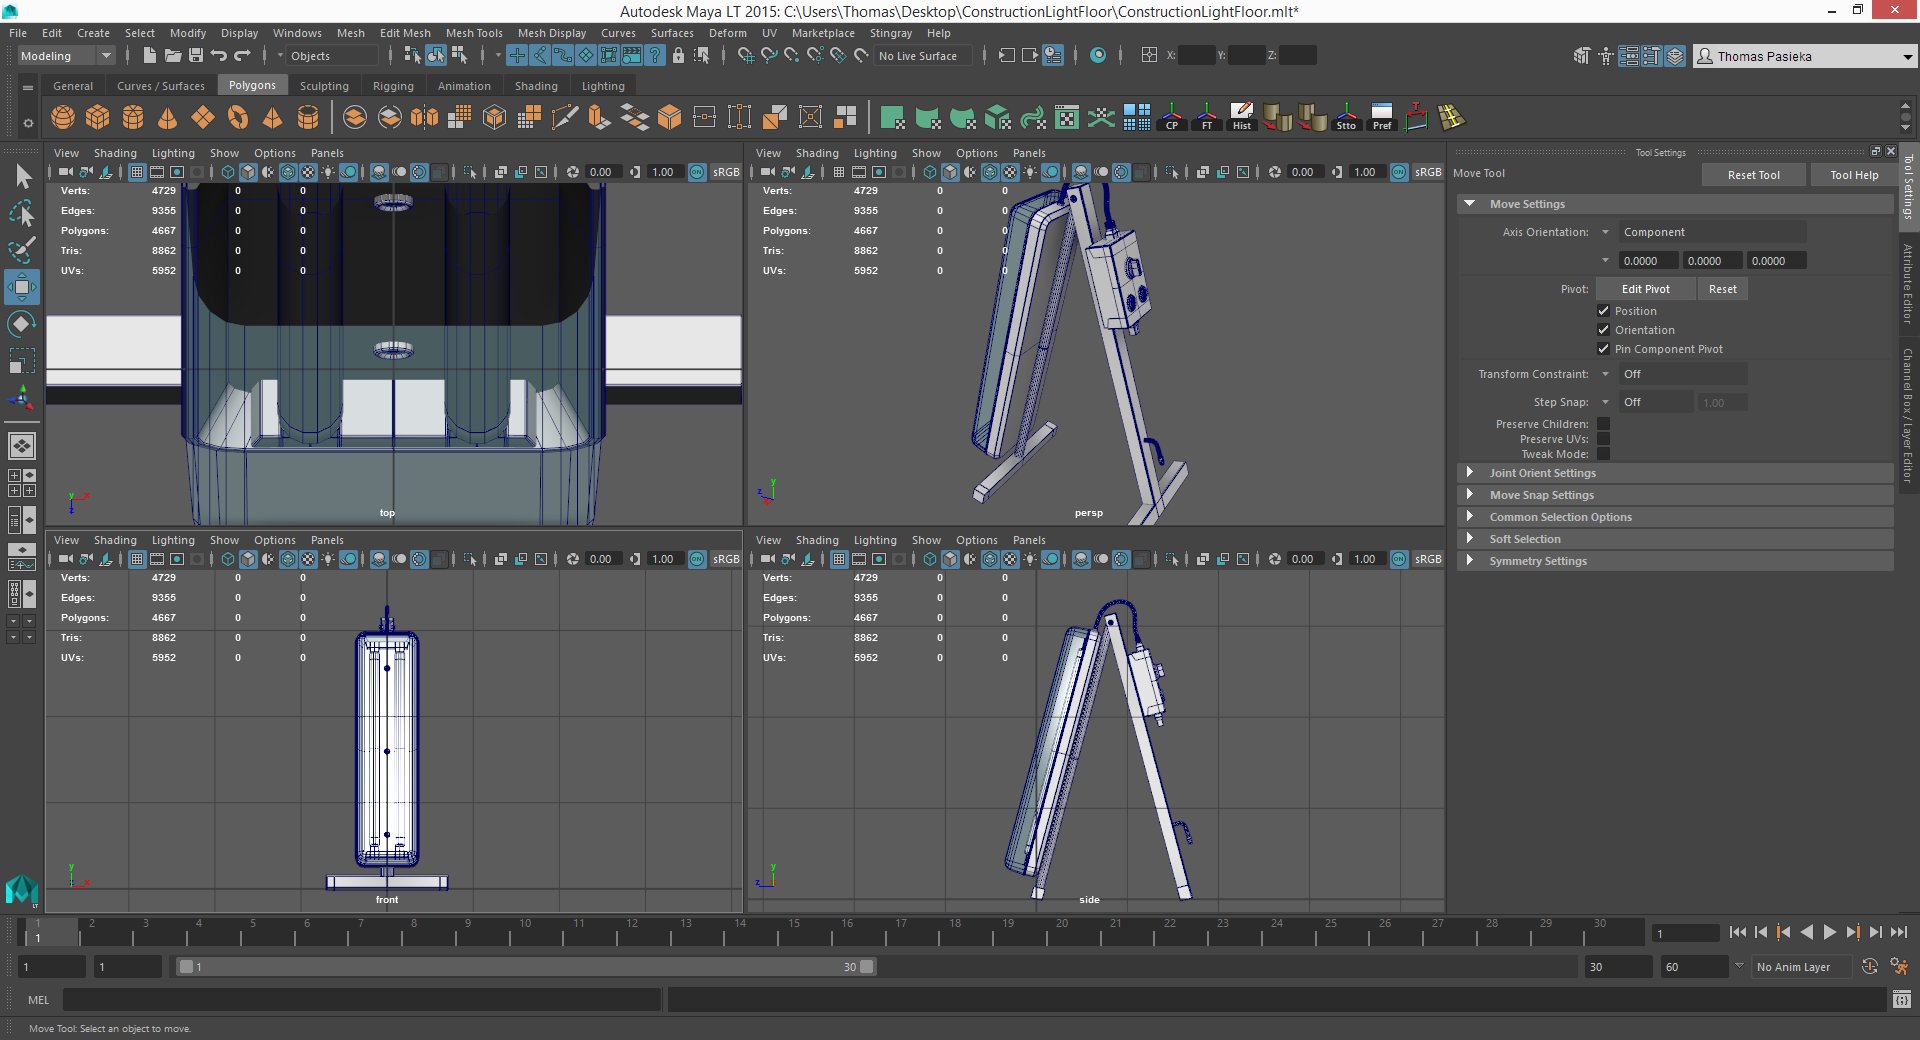
Task: Click the polygon sphere shelf icon
Action: (63, 118)
